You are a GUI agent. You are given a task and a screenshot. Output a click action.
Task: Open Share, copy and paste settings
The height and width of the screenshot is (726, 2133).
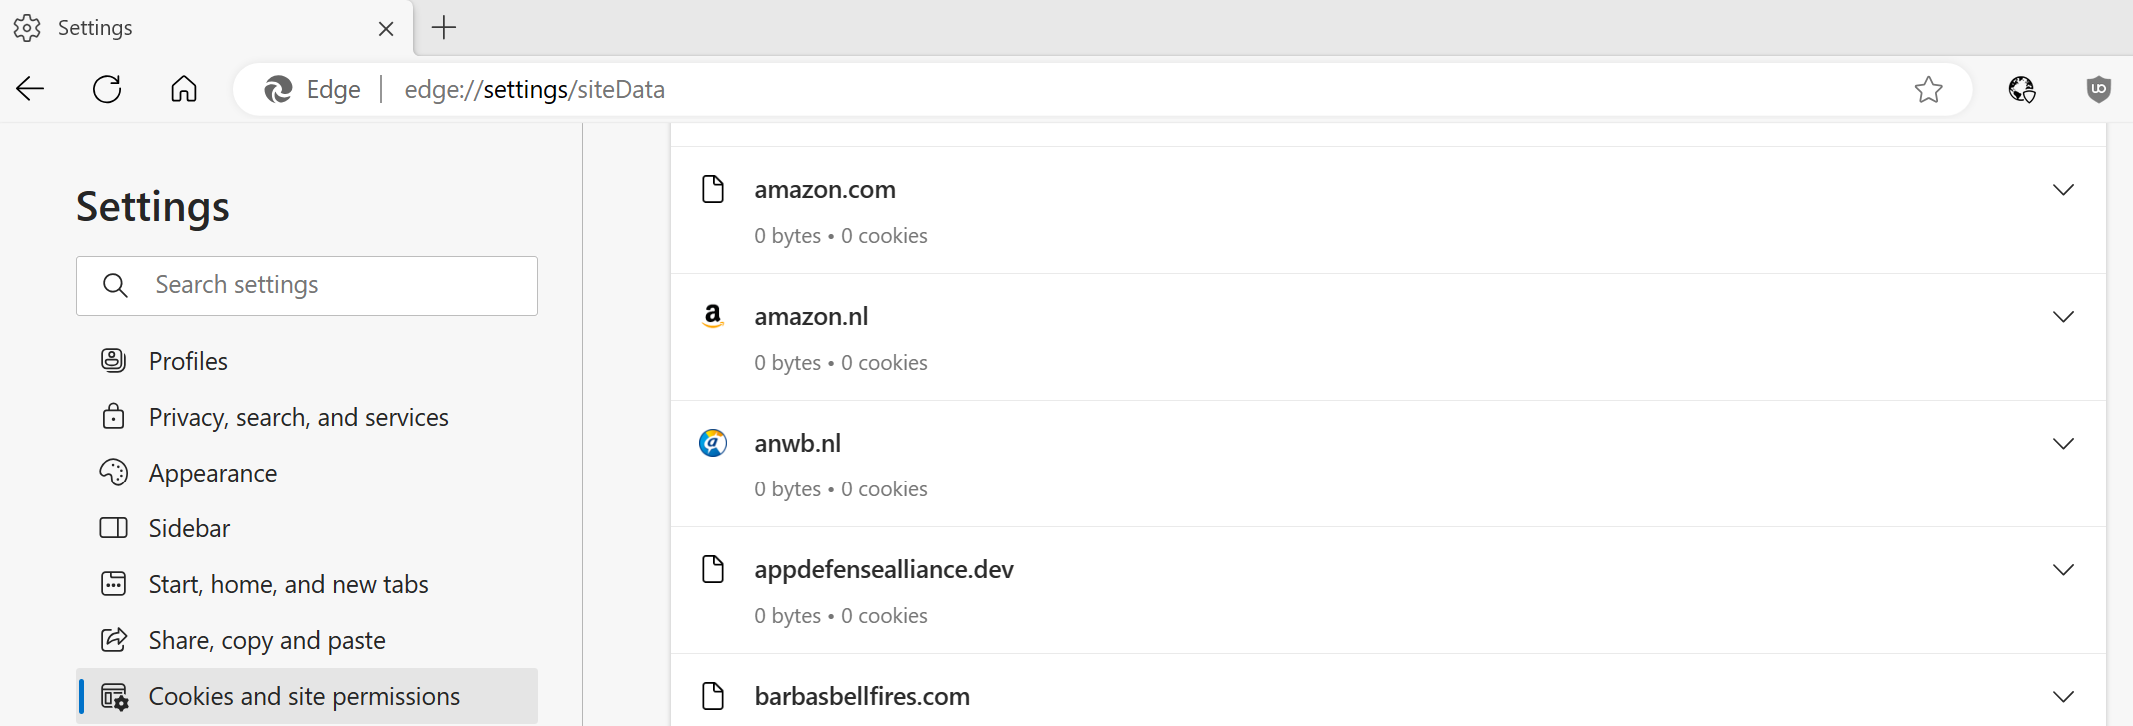click(x=267, y=640)
